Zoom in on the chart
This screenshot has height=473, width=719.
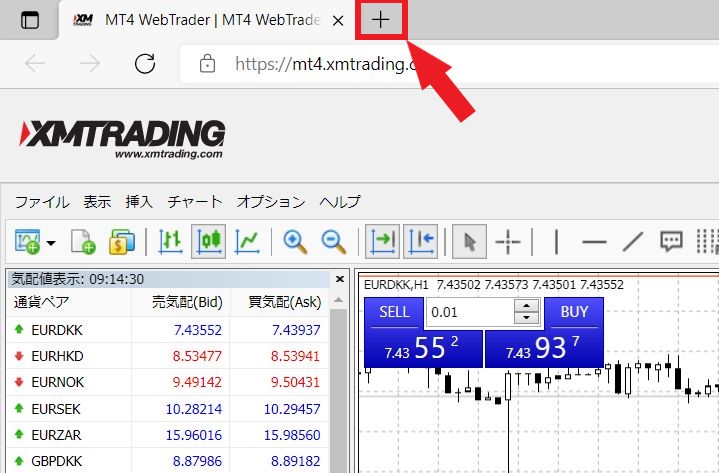(x=295, y=241)
